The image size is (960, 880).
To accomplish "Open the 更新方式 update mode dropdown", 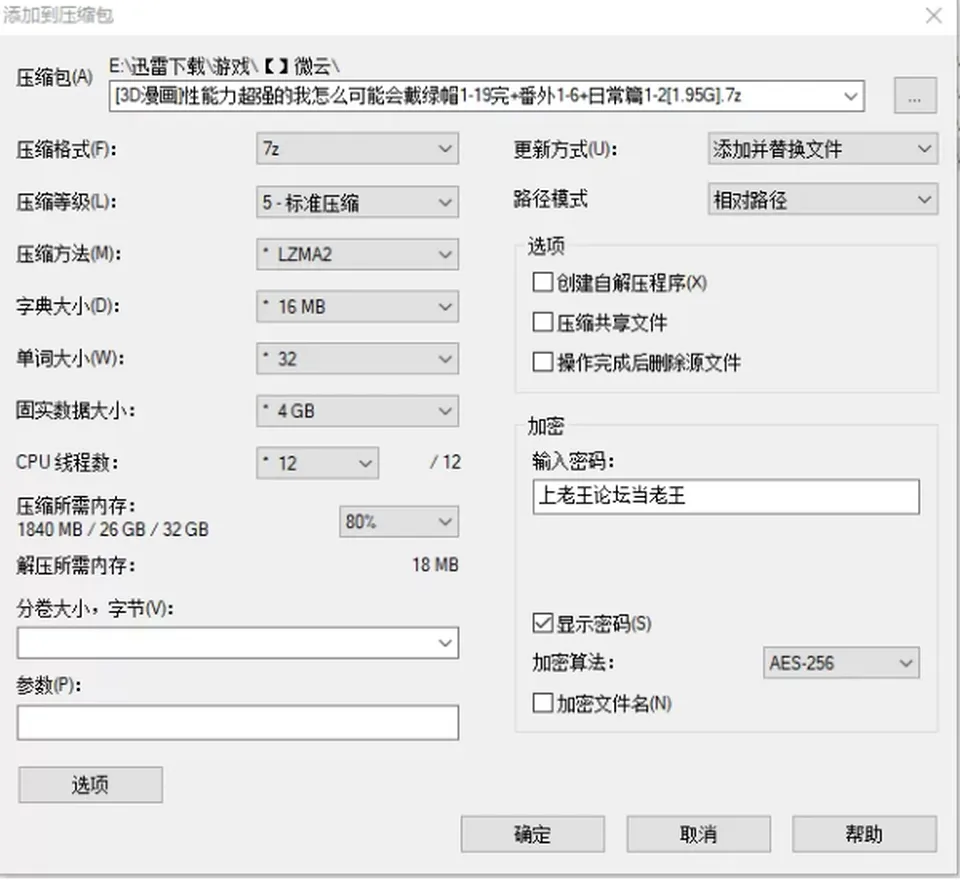I will 823,149.
